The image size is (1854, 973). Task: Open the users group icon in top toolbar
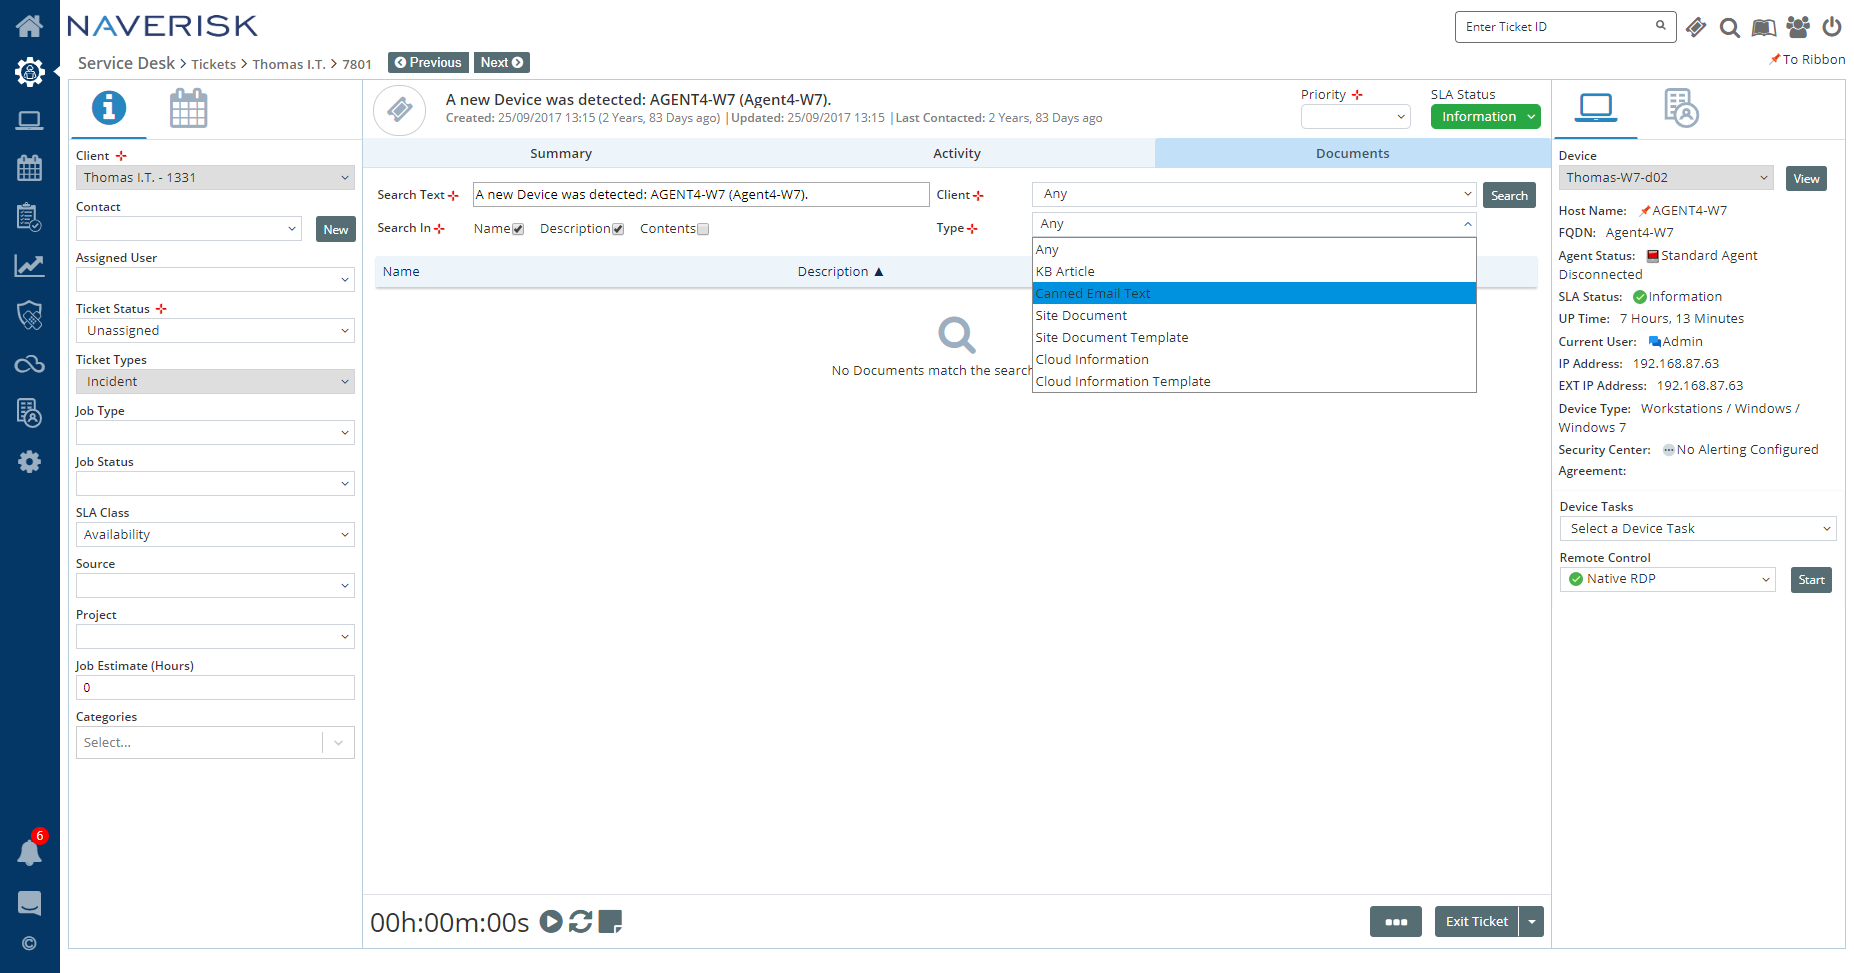coord(1798,27)
